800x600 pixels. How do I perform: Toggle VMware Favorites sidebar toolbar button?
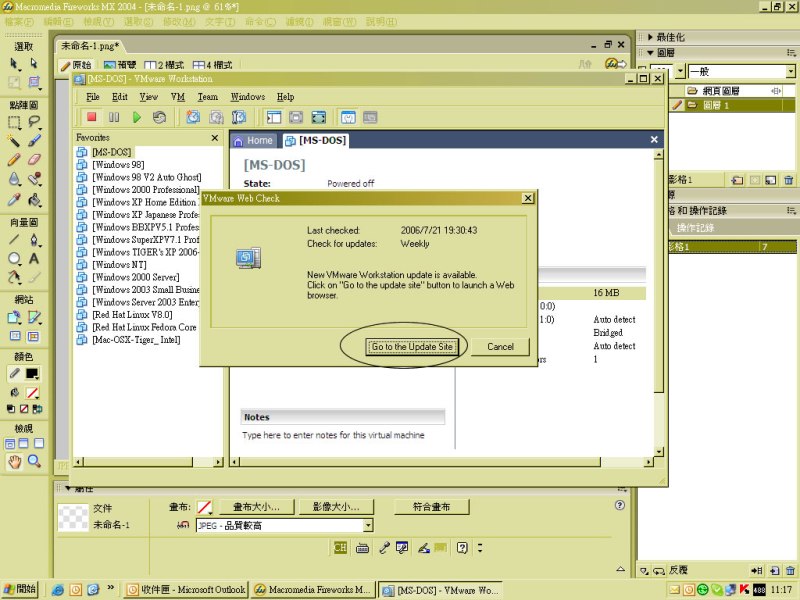coord(274,117)
